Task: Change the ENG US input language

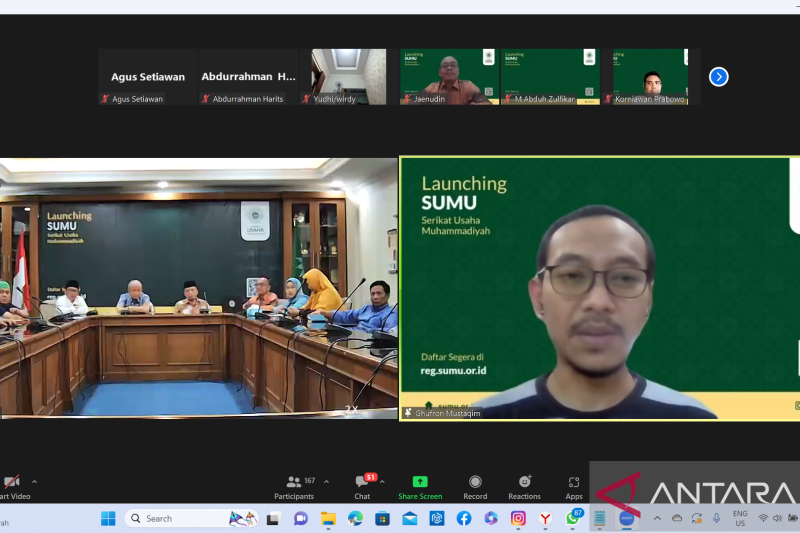Action: 740,519
